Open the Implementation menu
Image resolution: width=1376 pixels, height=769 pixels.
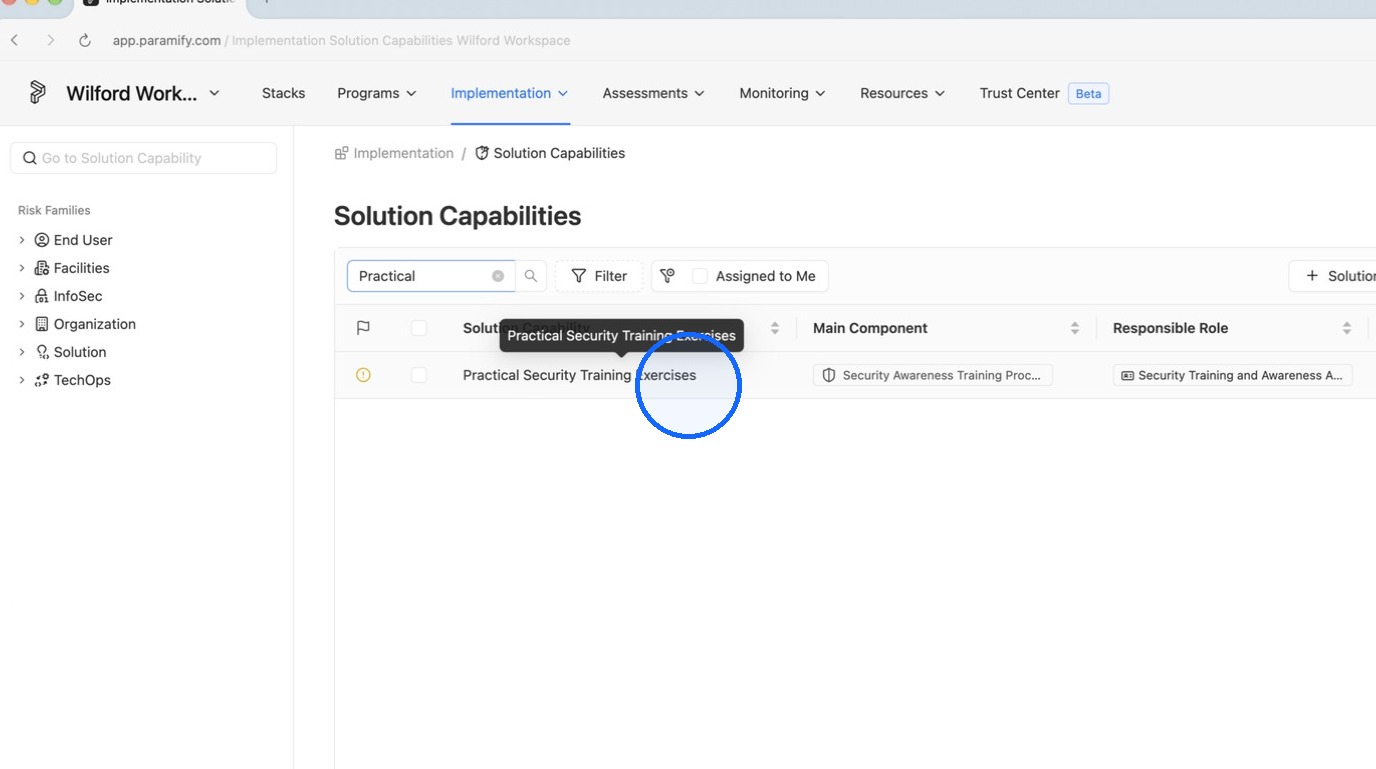tap(510, 93)
